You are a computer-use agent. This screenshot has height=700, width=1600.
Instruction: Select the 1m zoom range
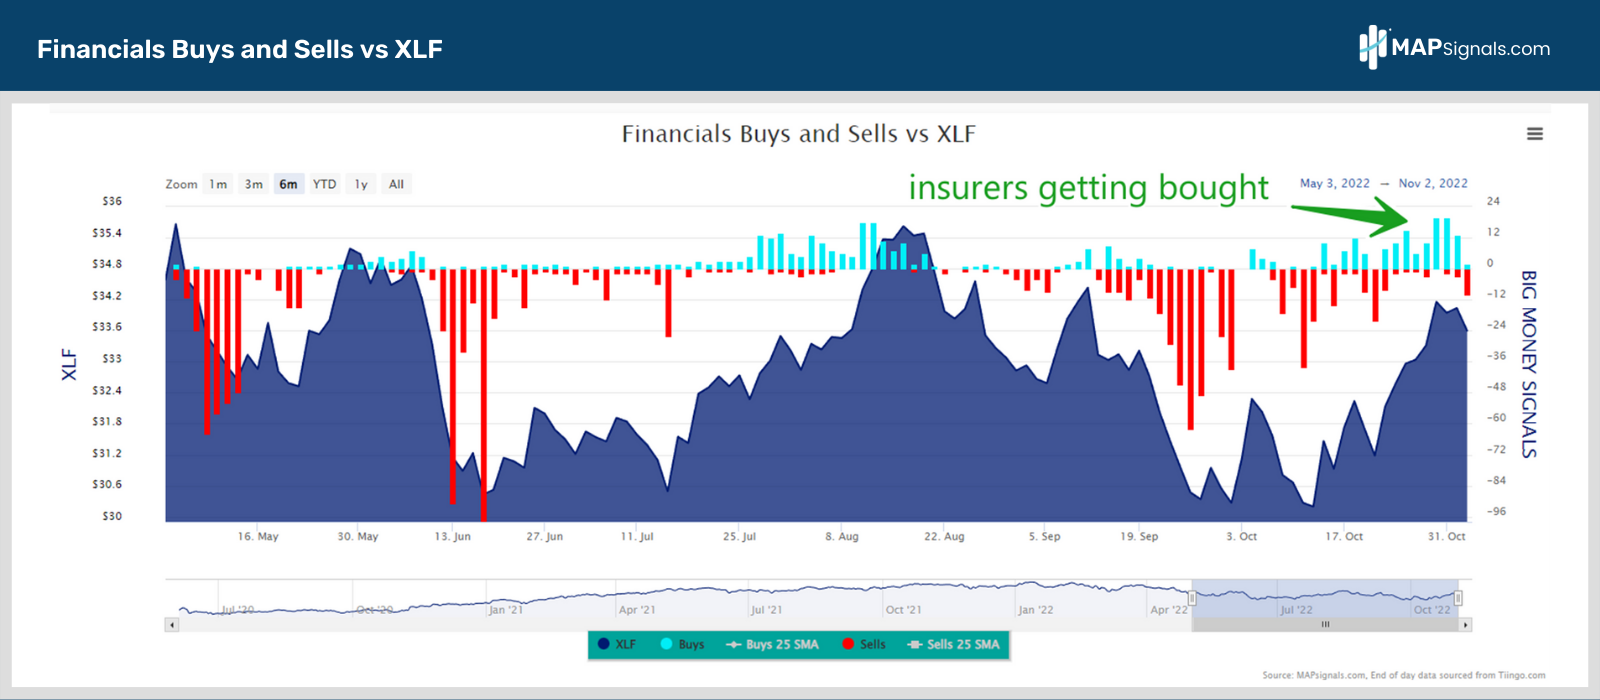pyautogui.click(x=218, y=184)
